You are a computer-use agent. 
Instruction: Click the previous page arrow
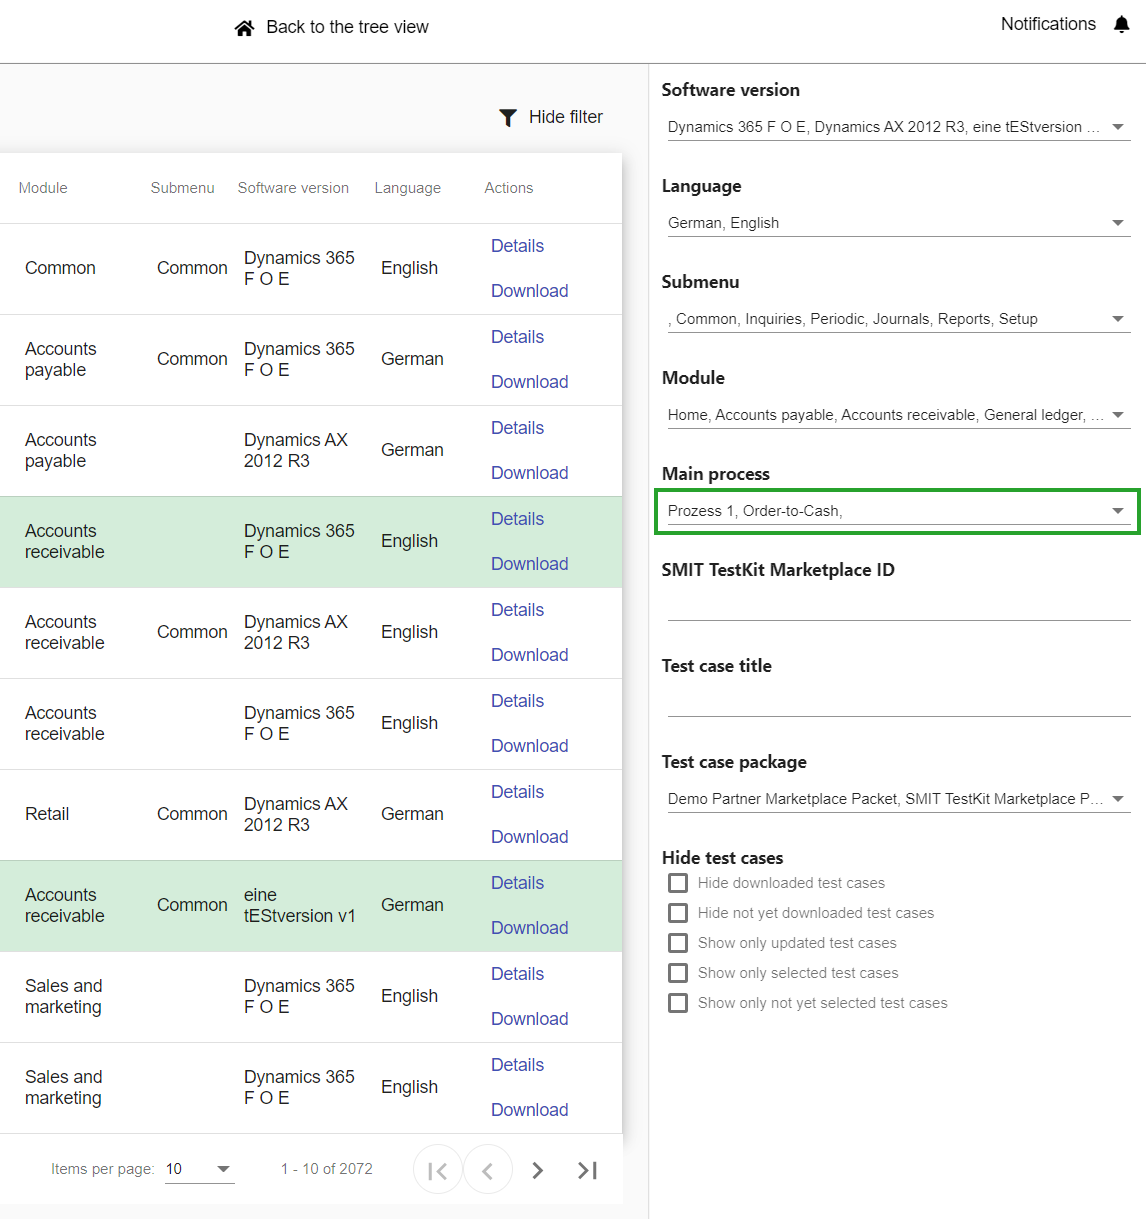pyautogui.click(x=488, y=1170)
